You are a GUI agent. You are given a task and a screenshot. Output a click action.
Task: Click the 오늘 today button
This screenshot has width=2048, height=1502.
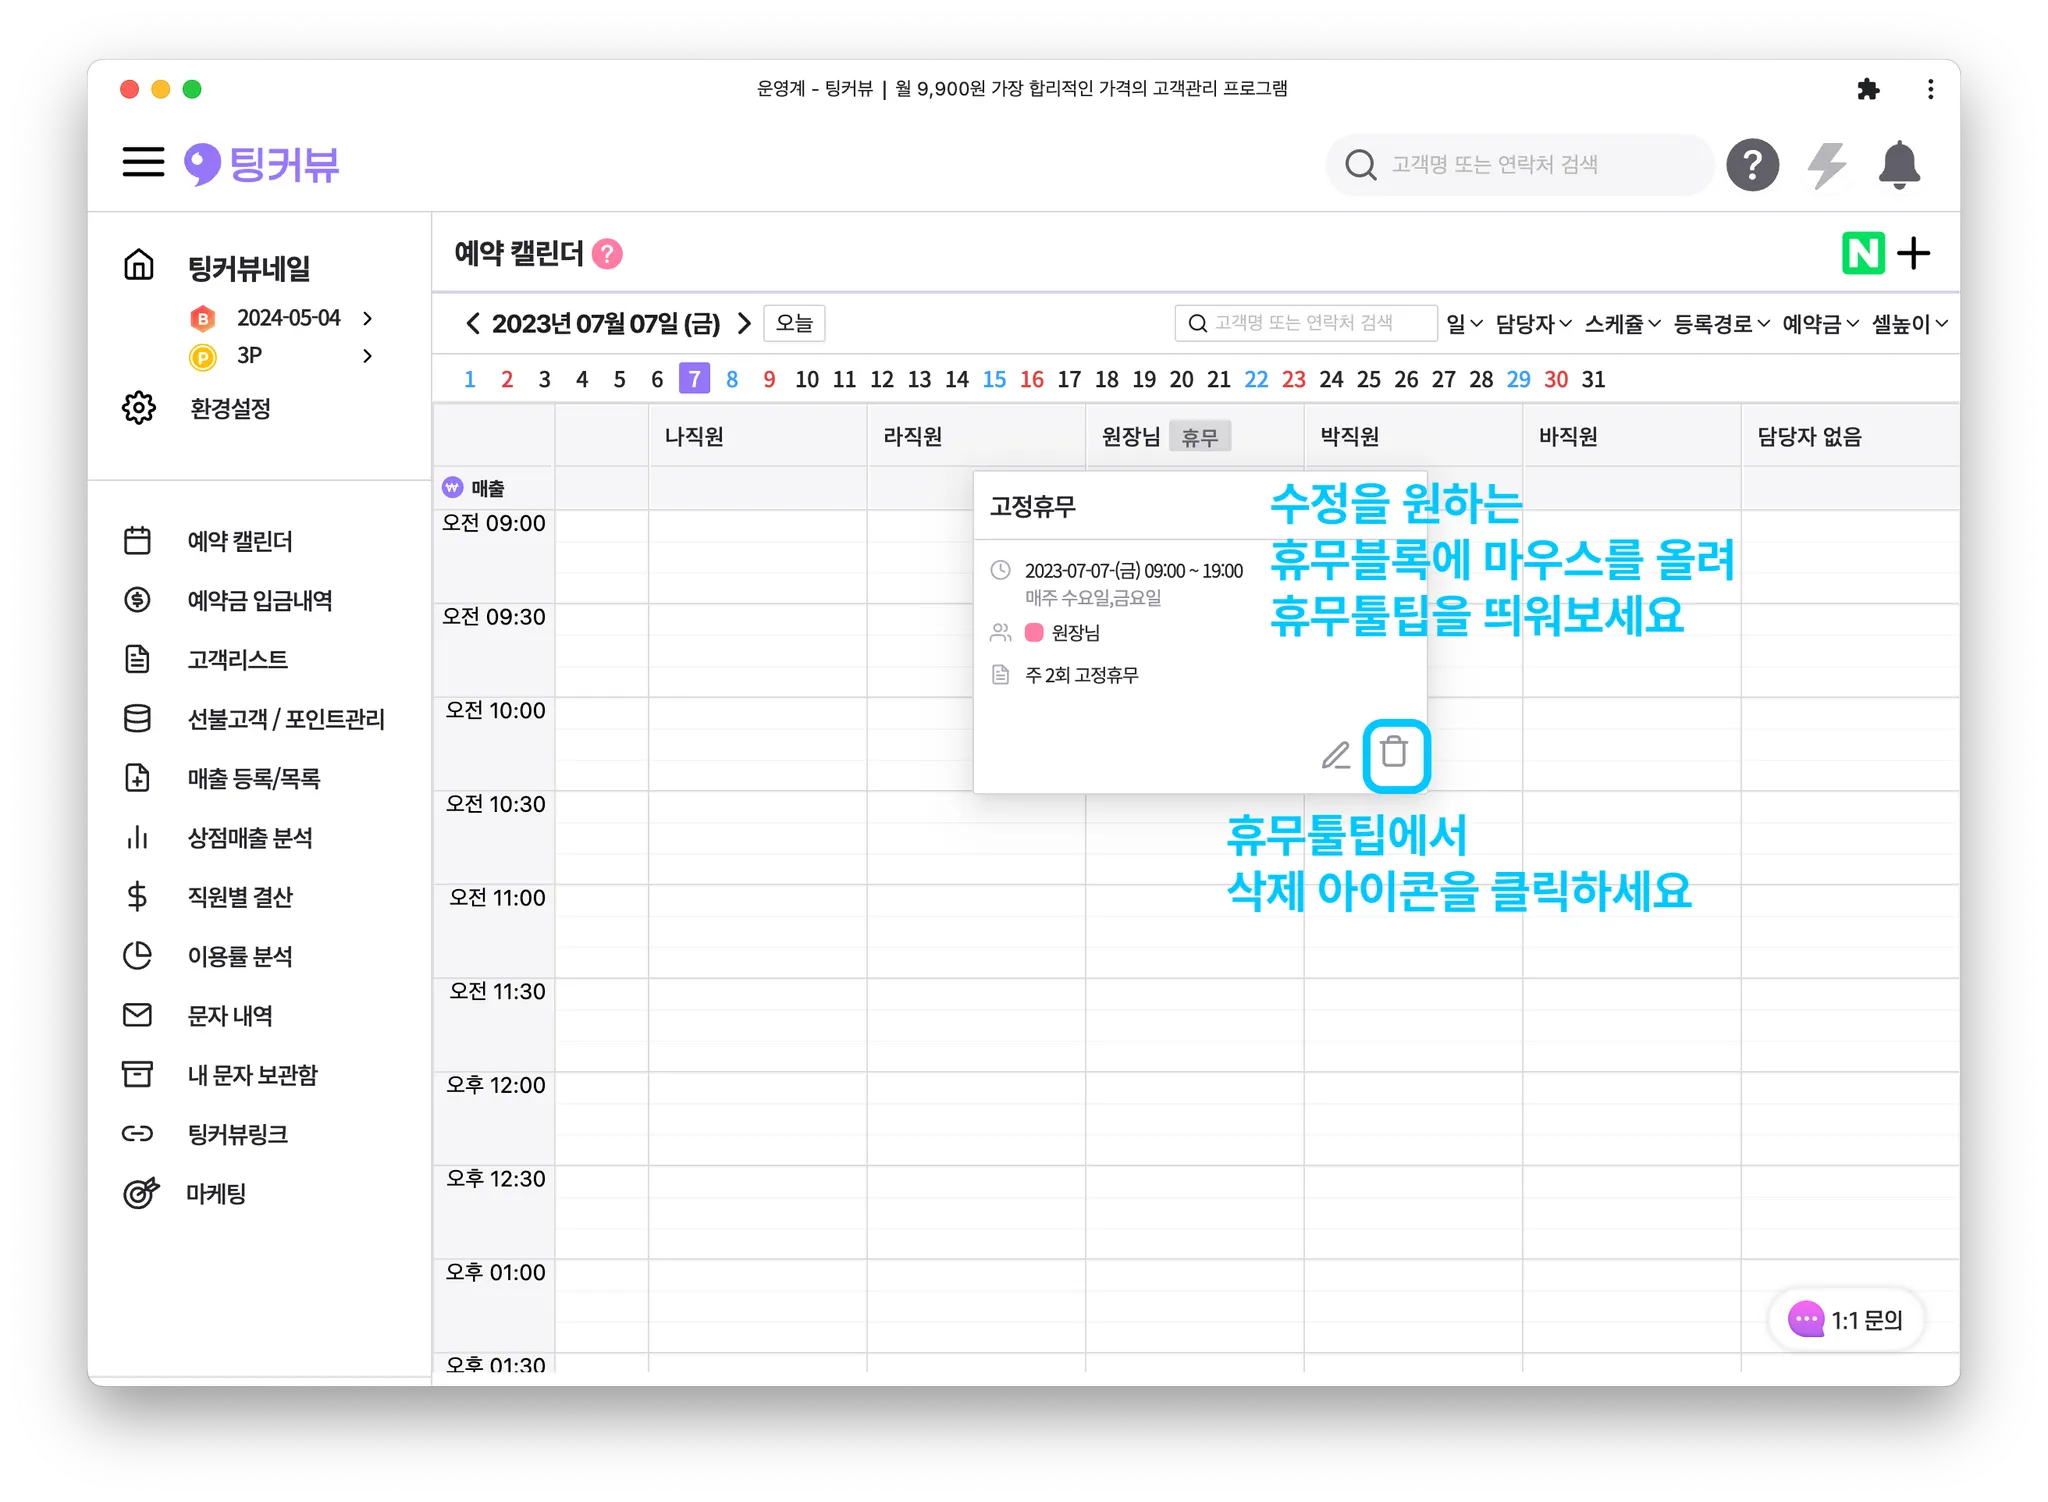pyautogui.click(x=794, y=323)
